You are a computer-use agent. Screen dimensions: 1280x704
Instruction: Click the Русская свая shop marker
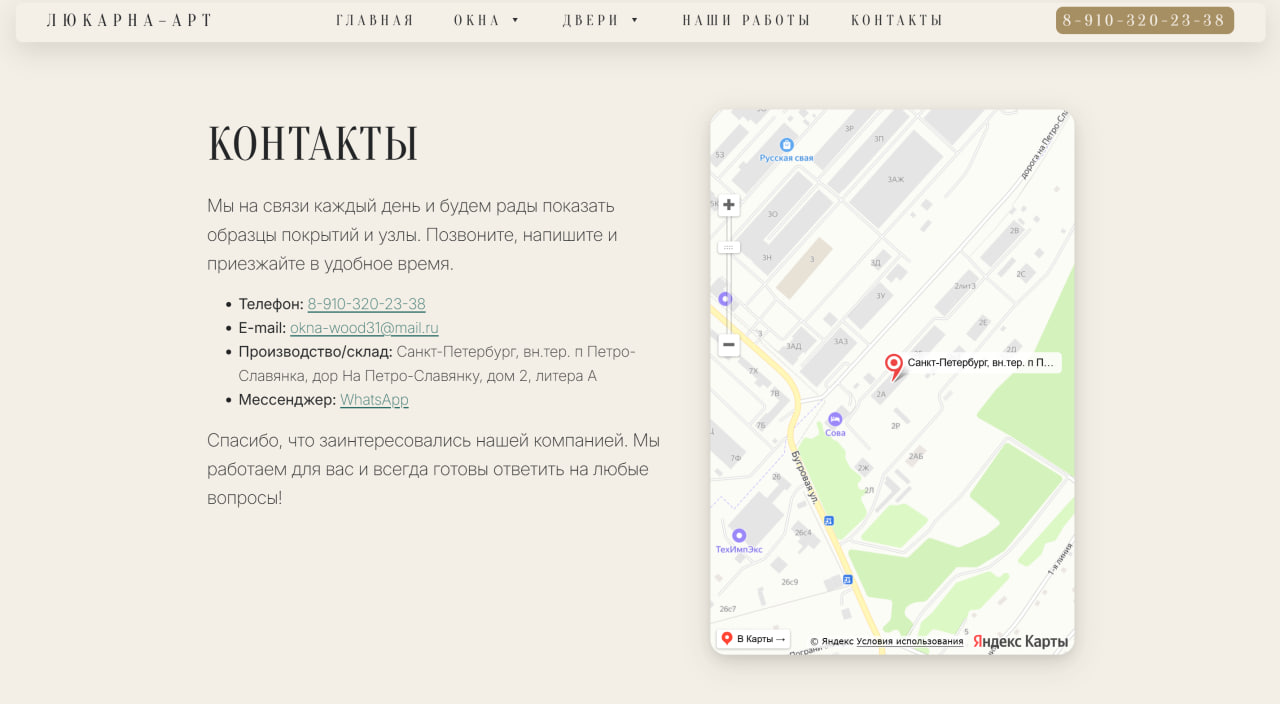pos(787,145)
